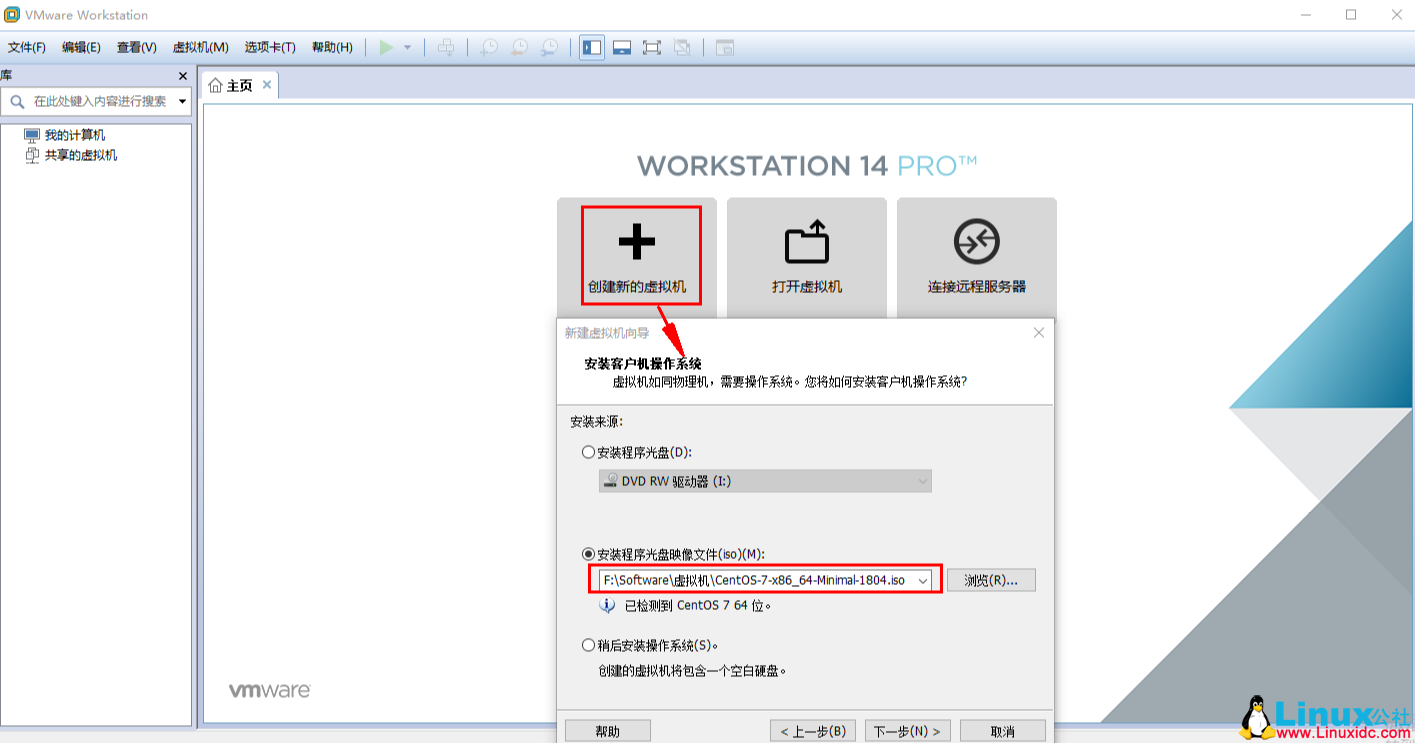This screenshot has width=1415, height=743.
Task: Click the WORKSTATION 14 PRO heading
Action: coord(807,165)
